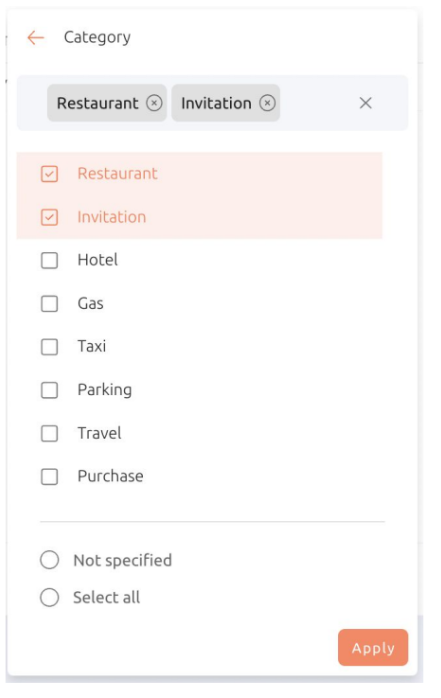Check the Travel checkbox

pyautogui.click(x=49, y=433)
